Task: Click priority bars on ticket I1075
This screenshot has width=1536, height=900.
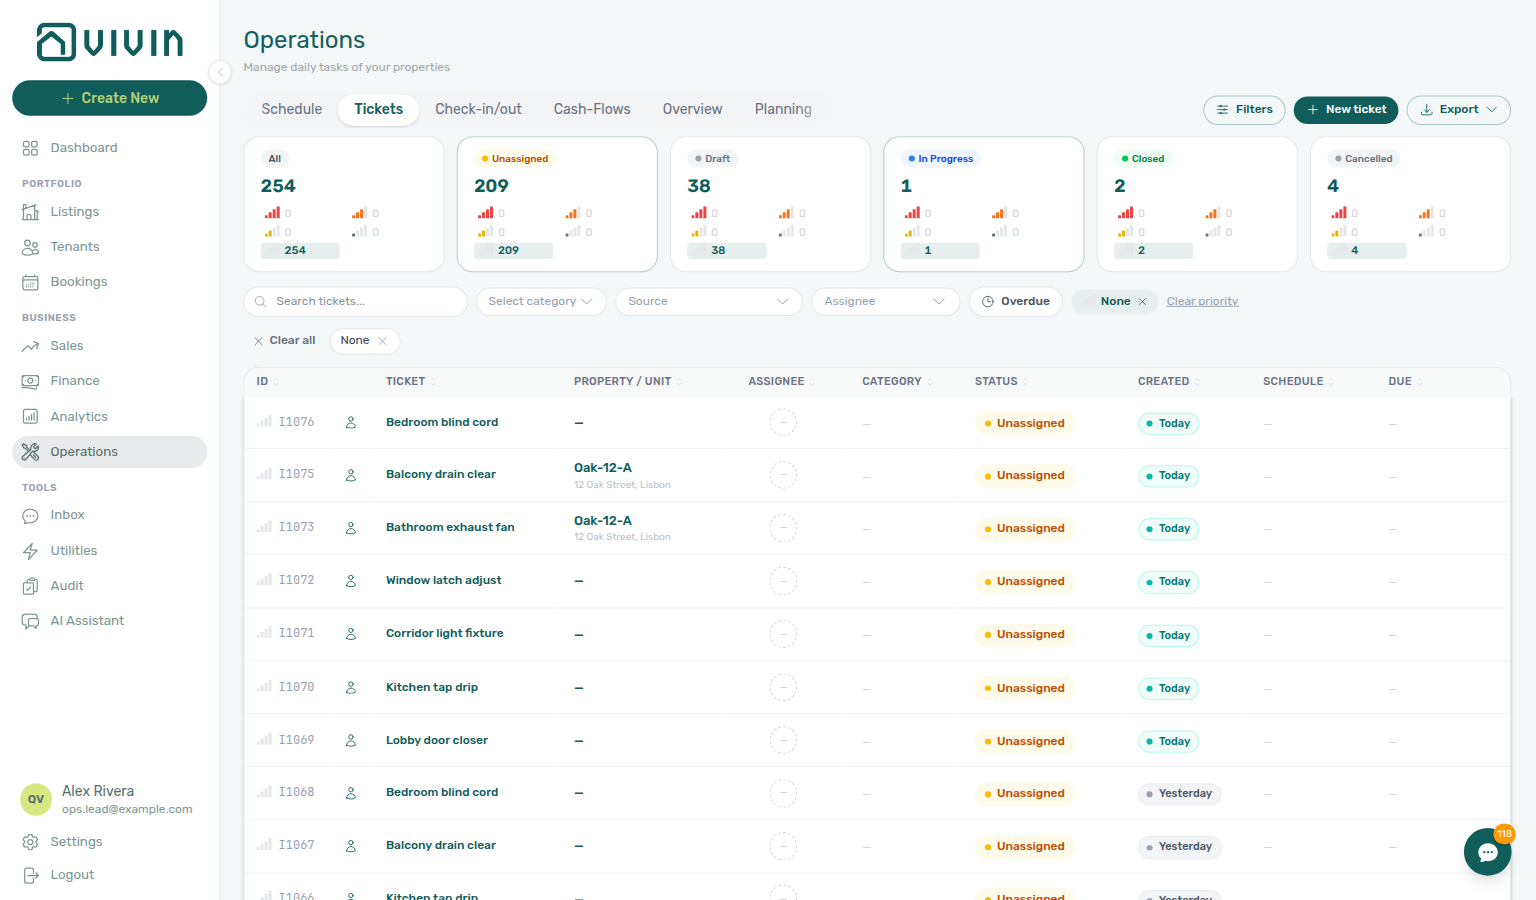Action: point(264,474)
